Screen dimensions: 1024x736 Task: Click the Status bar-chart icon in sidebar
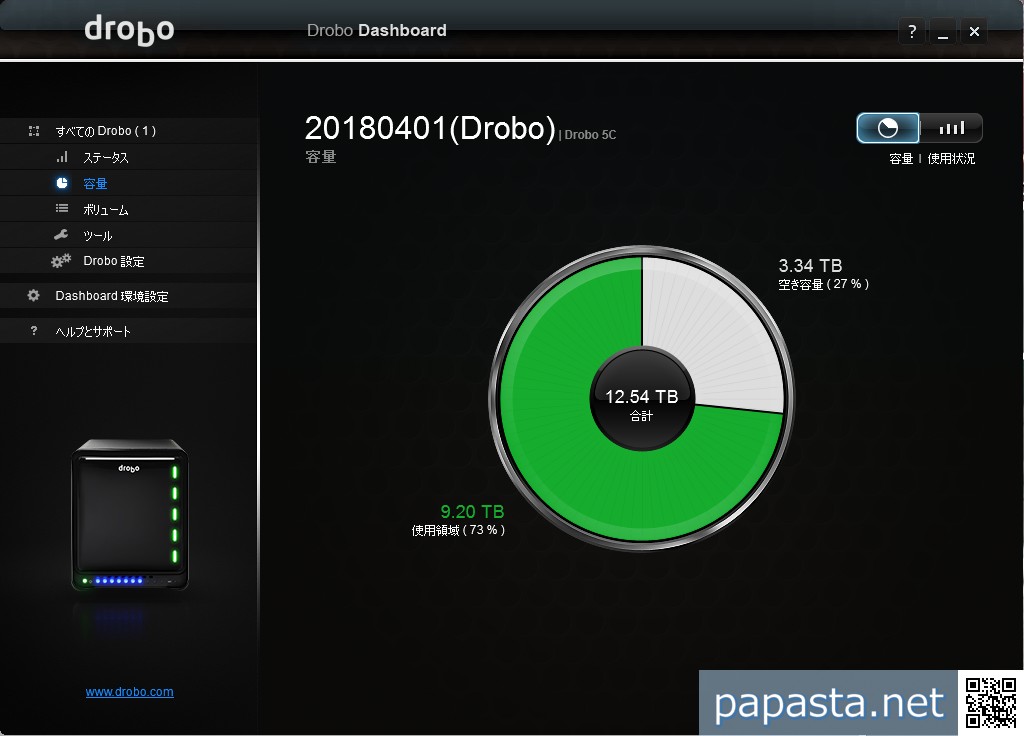click(x=62, y=157)
